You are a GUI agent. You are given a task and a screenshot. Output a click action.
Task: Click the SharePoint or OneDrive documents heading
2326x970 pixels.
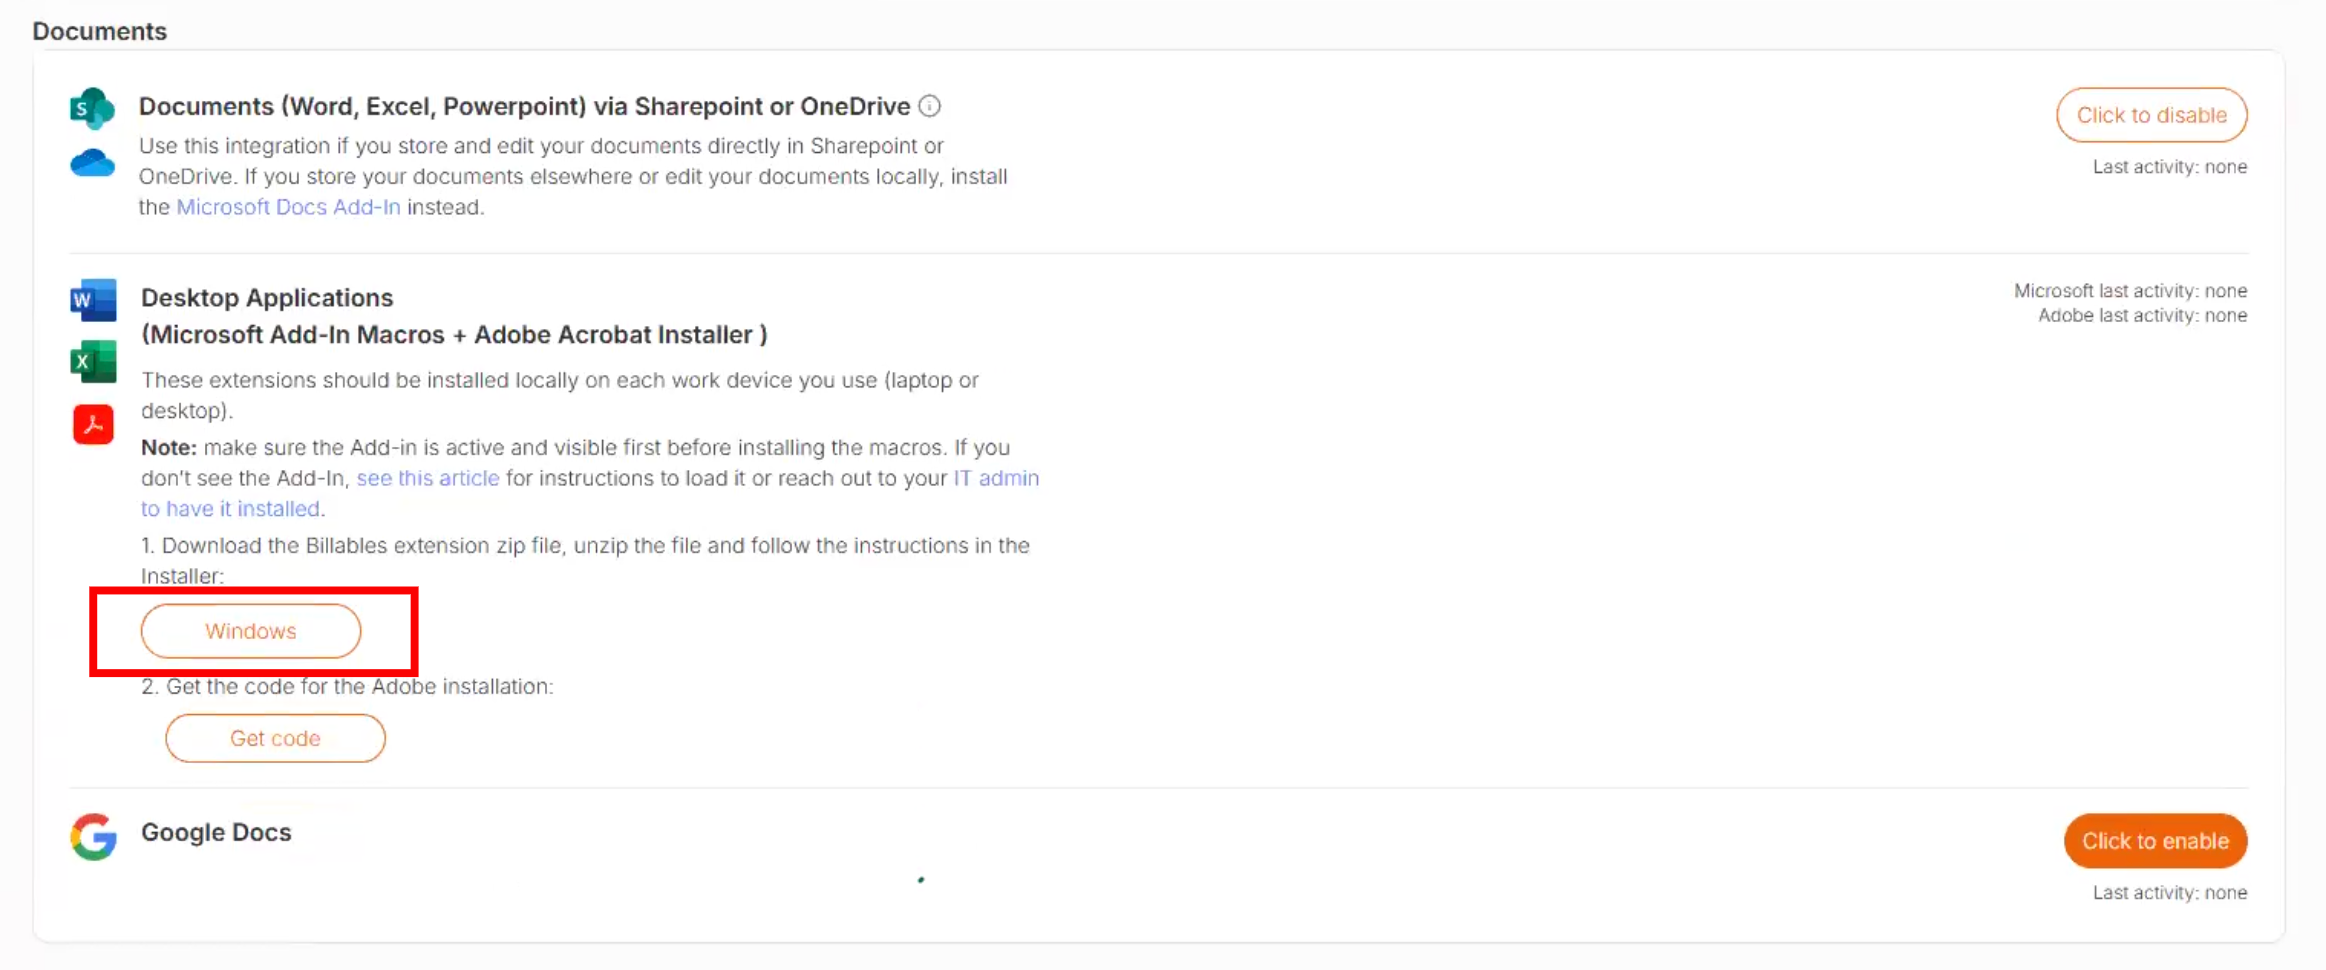[x=524, y=106]
